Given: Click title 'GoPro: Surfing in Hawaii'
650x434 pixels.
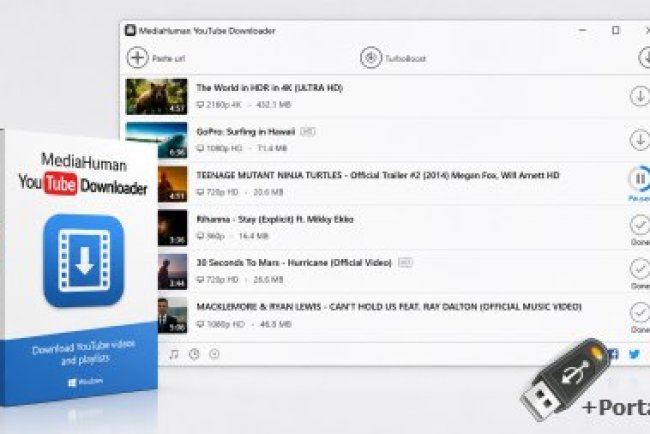Looking at the screenshot, I should click(245, 132).
